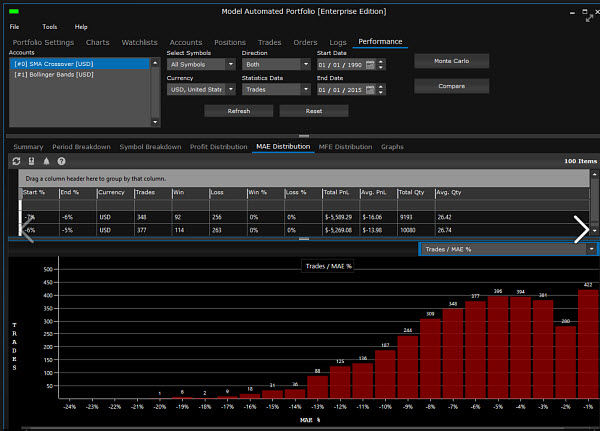Screen dimensions: 600x431
Task: Expand the Trades / MAE % chart selector
Action: 591,248
